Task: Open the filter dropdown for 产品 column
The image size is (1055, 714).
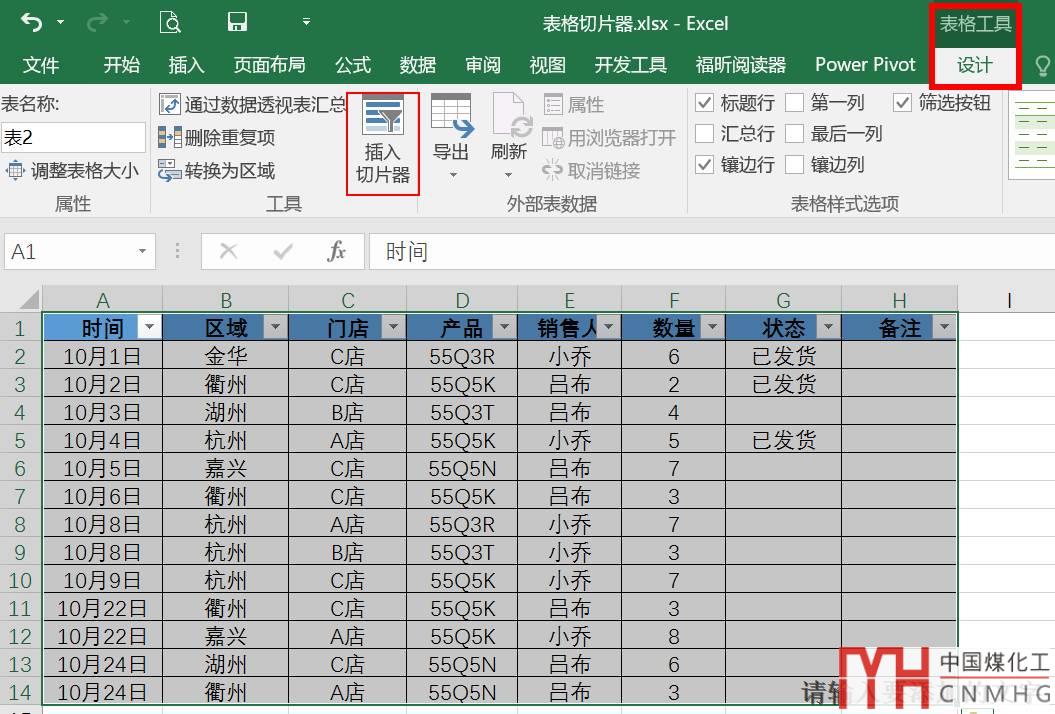Action: 502,328
